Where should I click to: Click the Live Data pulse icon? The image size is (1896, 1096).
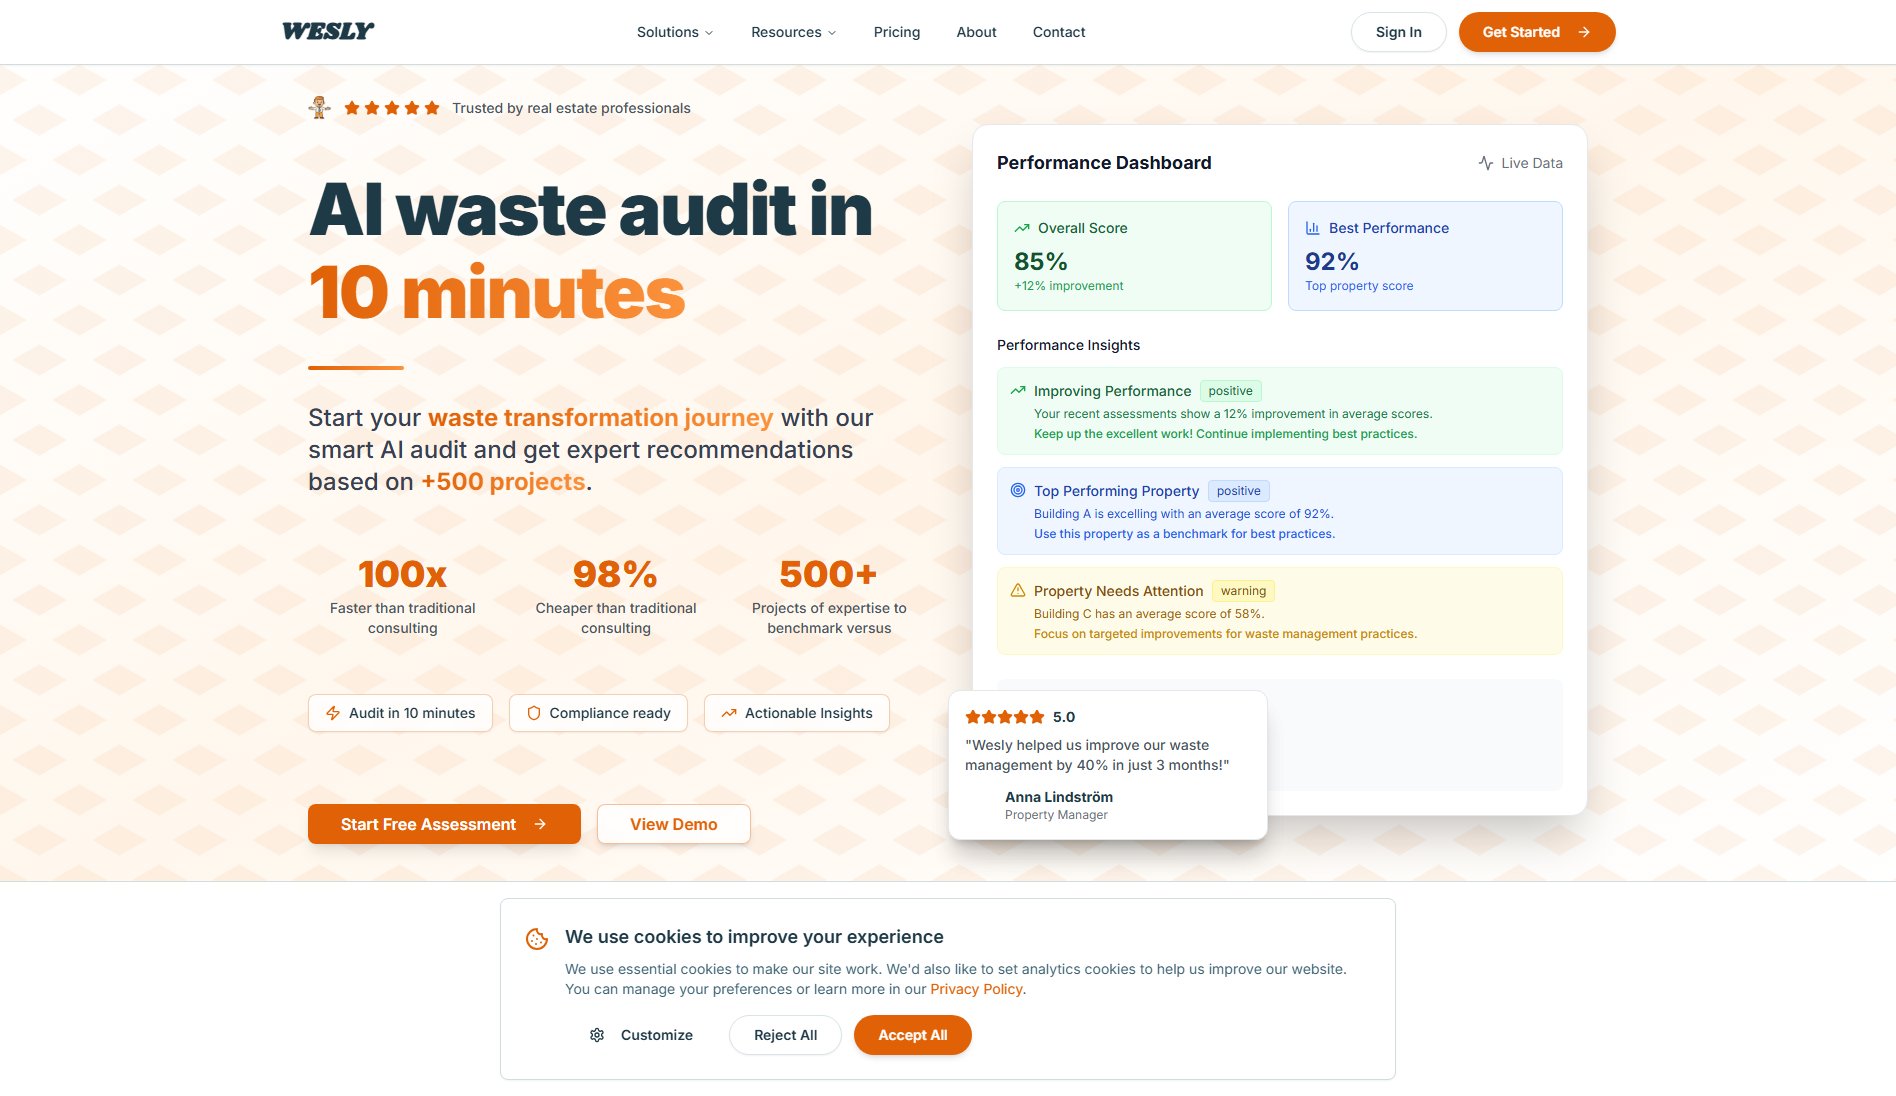[1486, 163]
